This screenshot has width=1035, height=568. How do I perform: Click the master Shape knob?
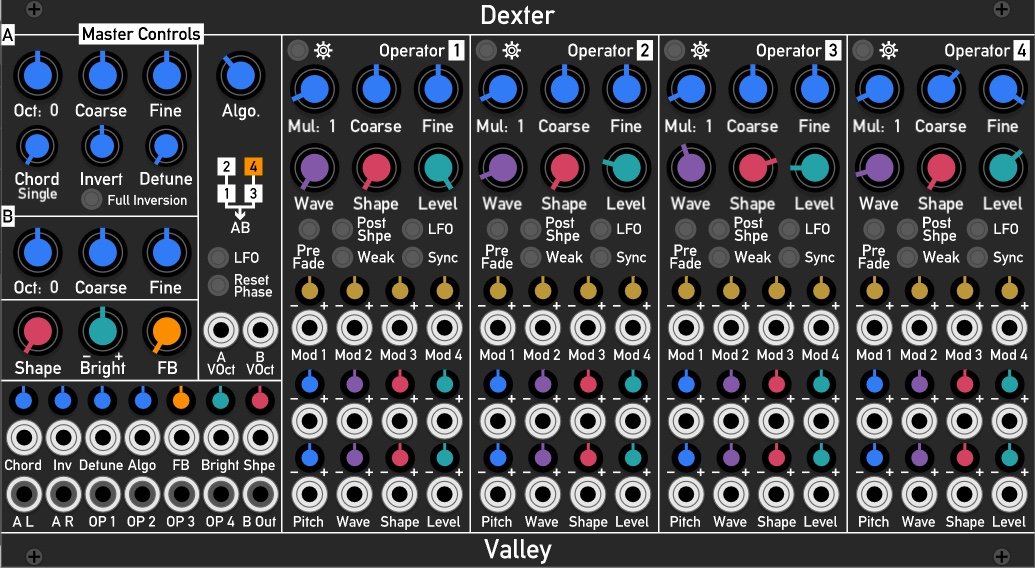[x=38, y=332]
